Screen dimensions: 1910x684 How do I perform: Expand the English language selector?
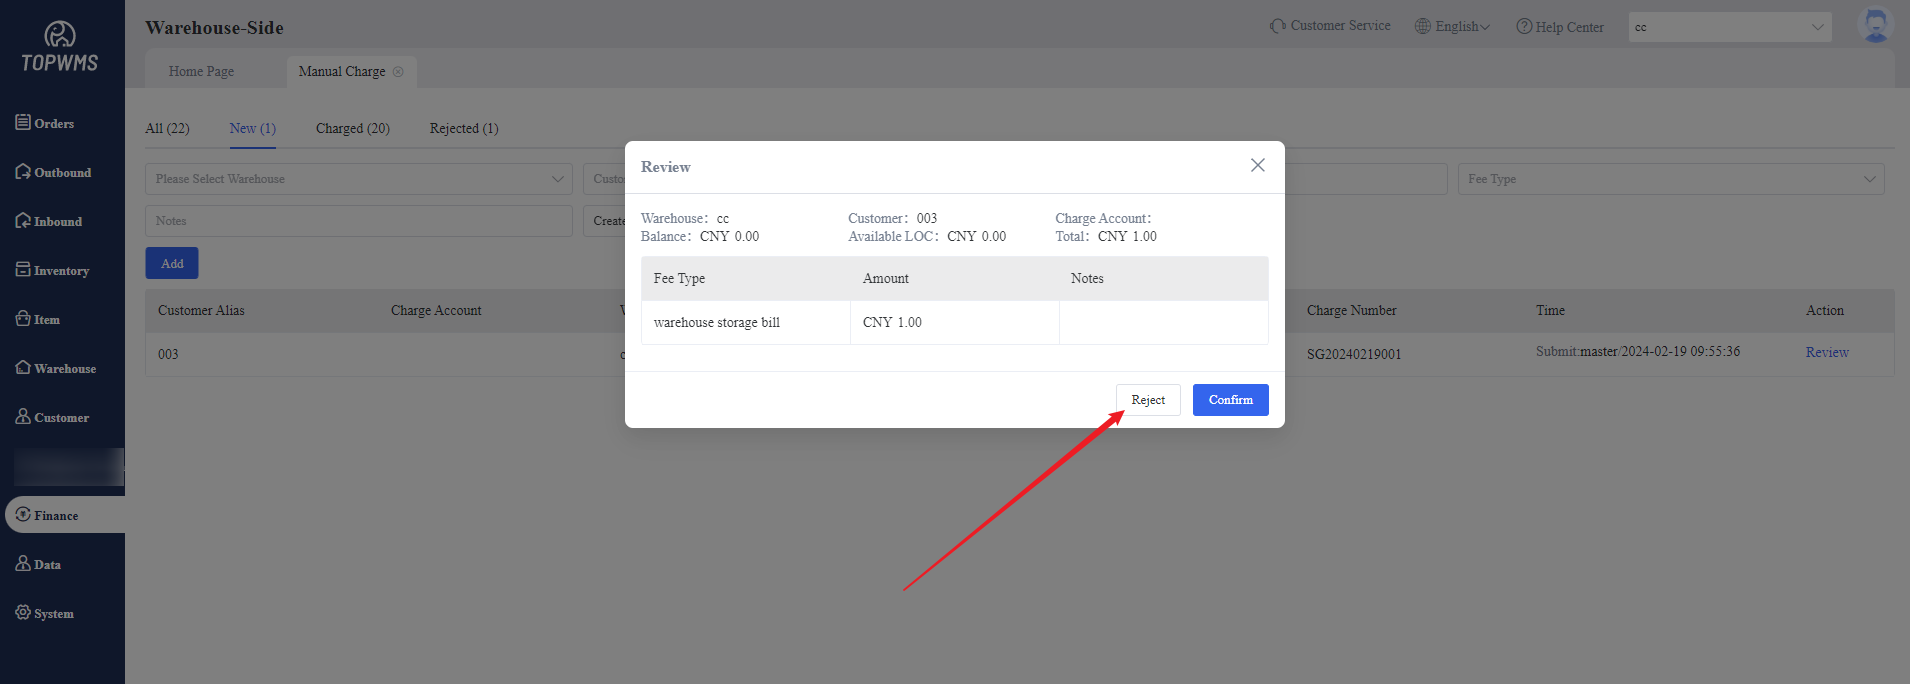tap(1452, 27)
